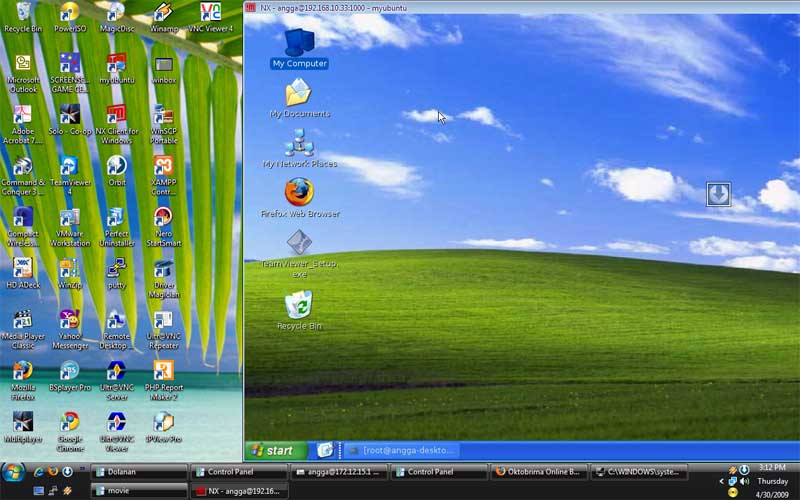The image size is (800, 500).
Task: Click Firefox quick launch icon in taskbar
Action: pos(53,472)
